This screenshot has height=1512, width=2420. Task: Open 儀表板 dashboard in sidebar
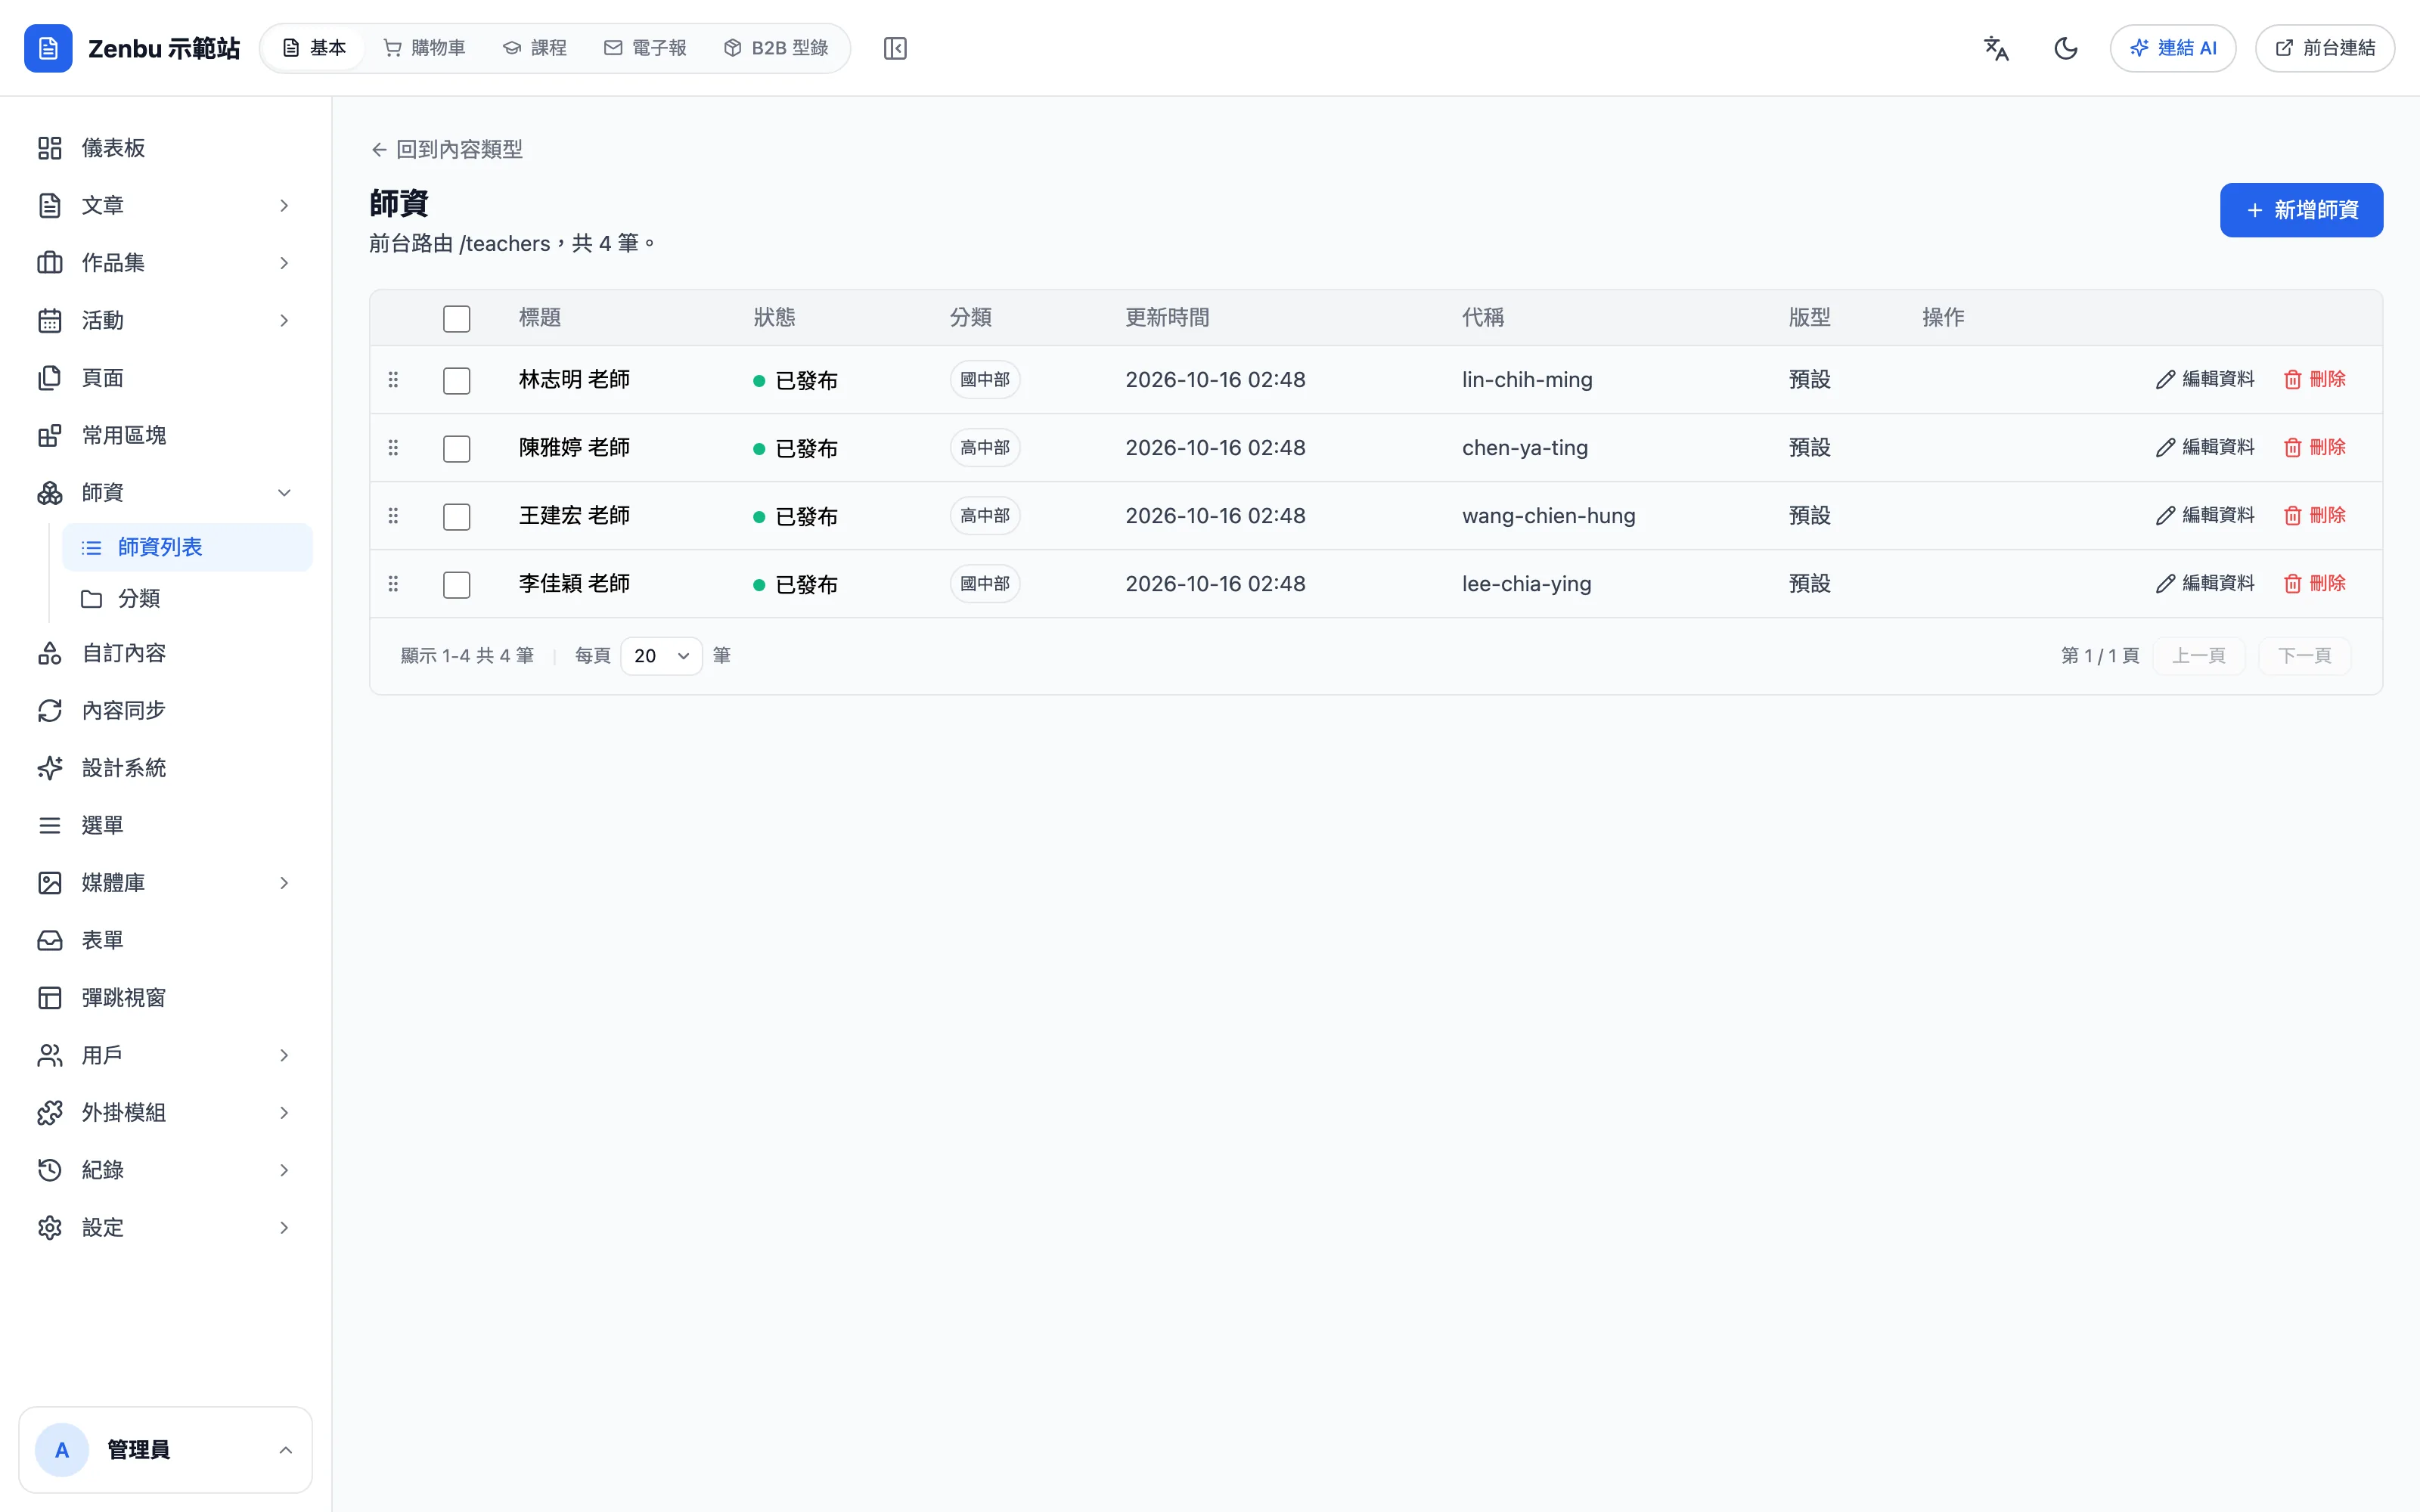pyautogui.click(x=165, y=148)
